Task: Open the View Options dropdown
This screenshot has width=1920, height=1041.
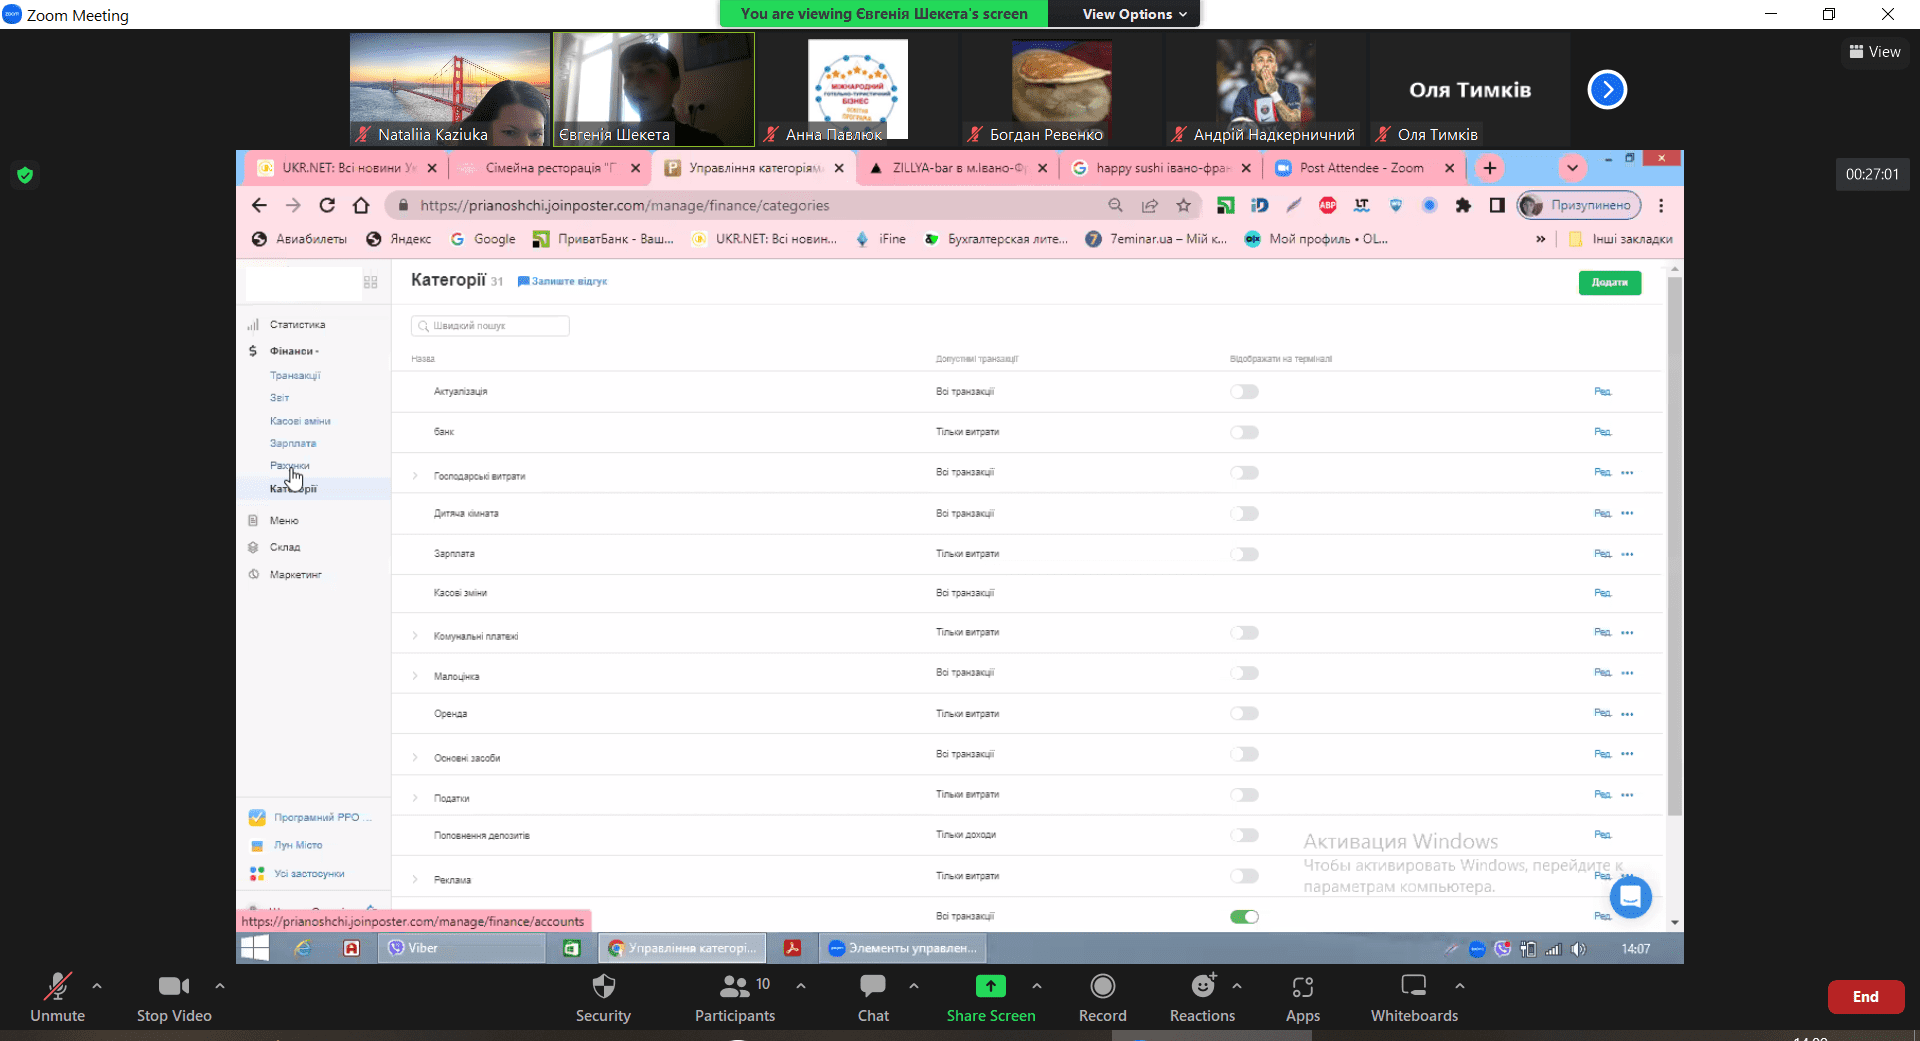Action: coord(1134,14)
